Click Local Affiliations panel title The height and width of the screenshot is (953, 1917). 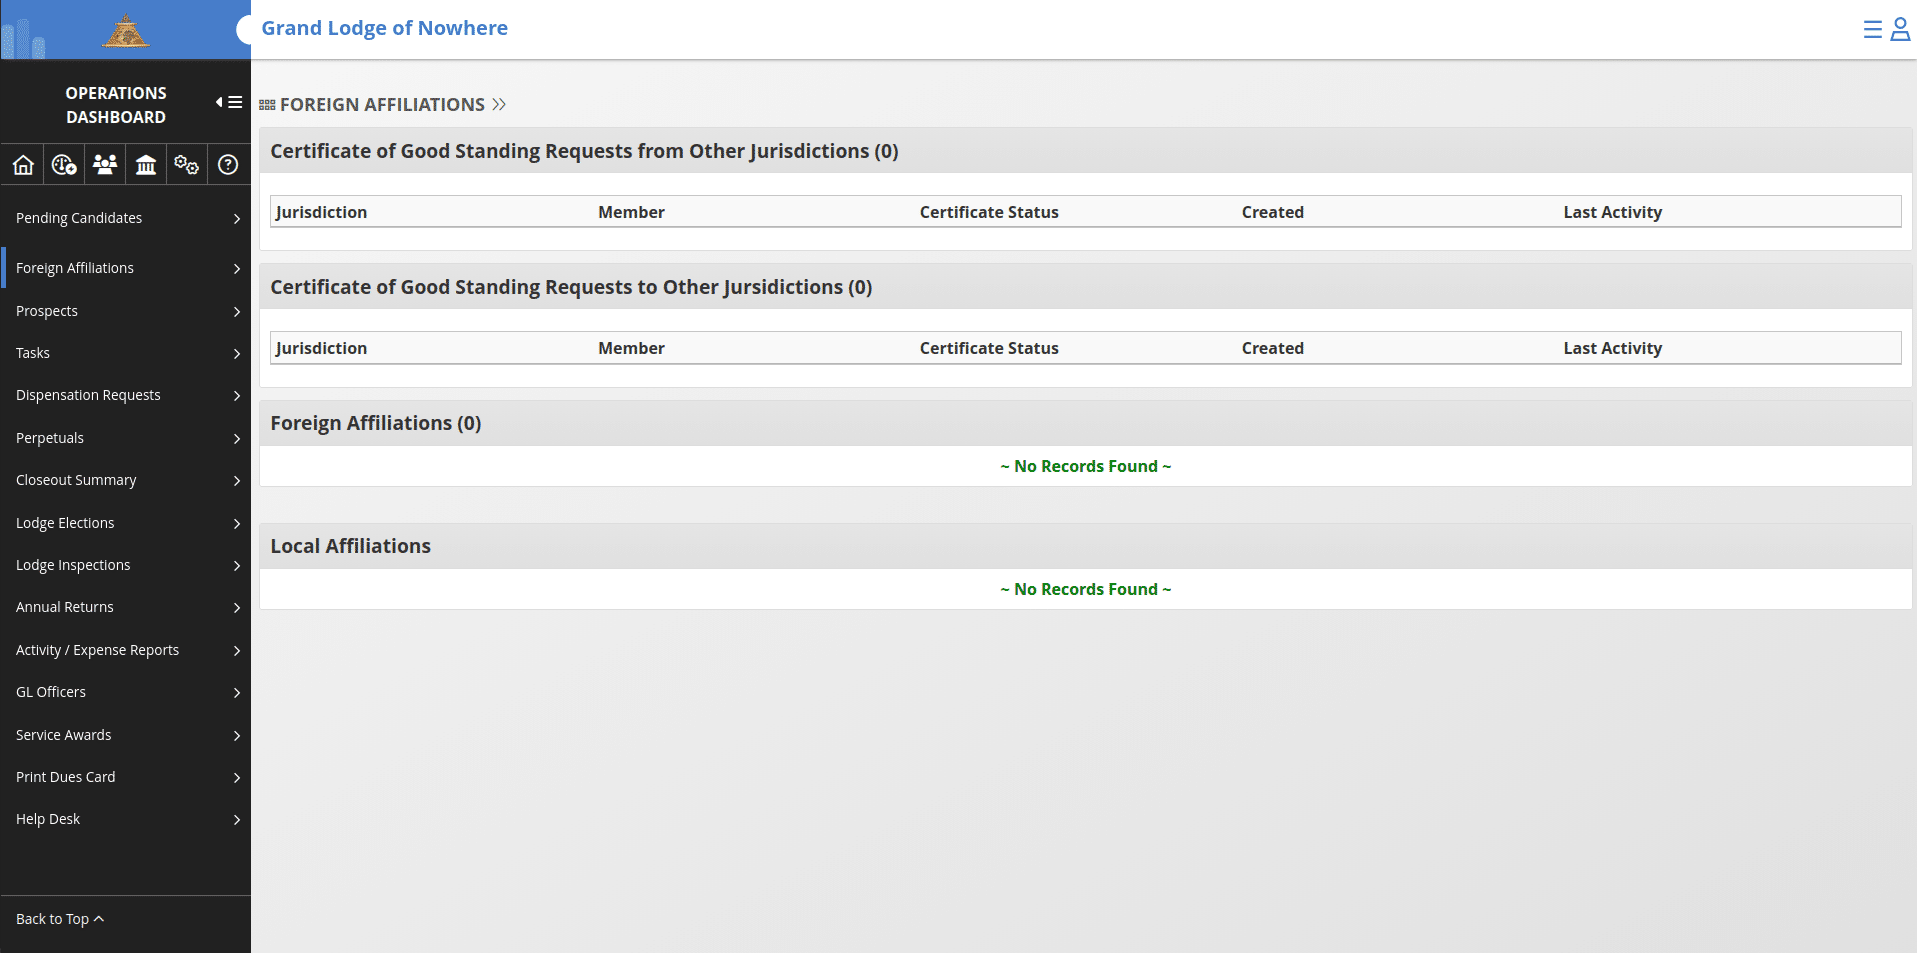click(x=350, y=546)
